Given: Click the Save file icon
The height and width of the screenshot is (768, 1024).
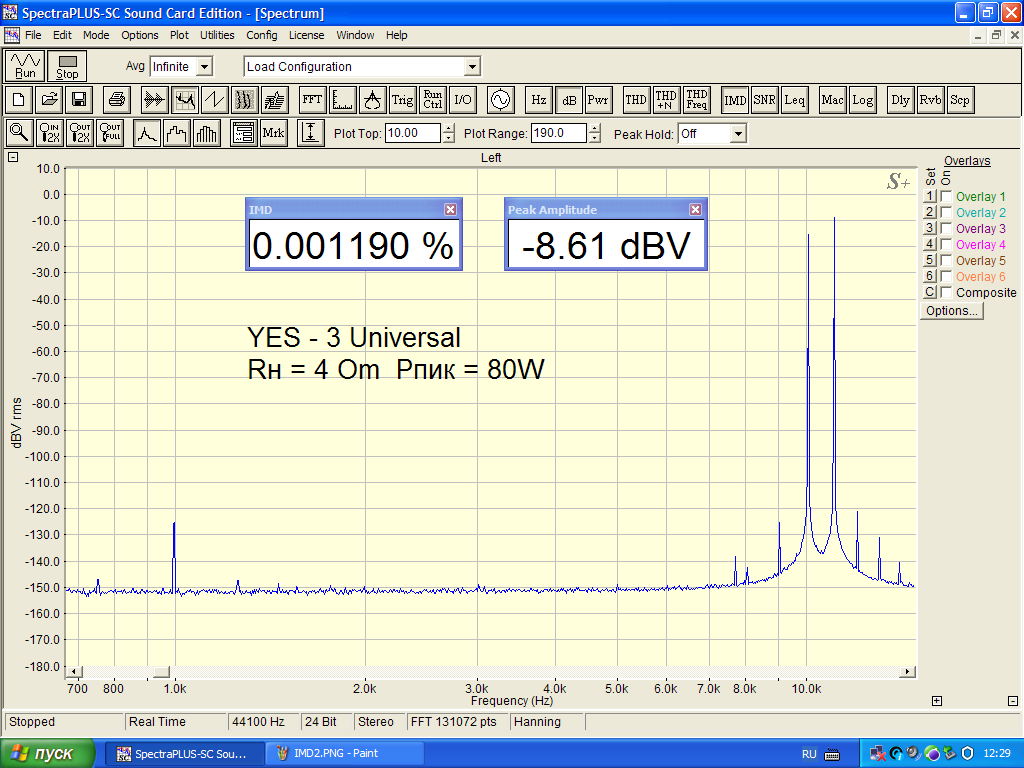Looking at the screenshot, I should 79,99.
